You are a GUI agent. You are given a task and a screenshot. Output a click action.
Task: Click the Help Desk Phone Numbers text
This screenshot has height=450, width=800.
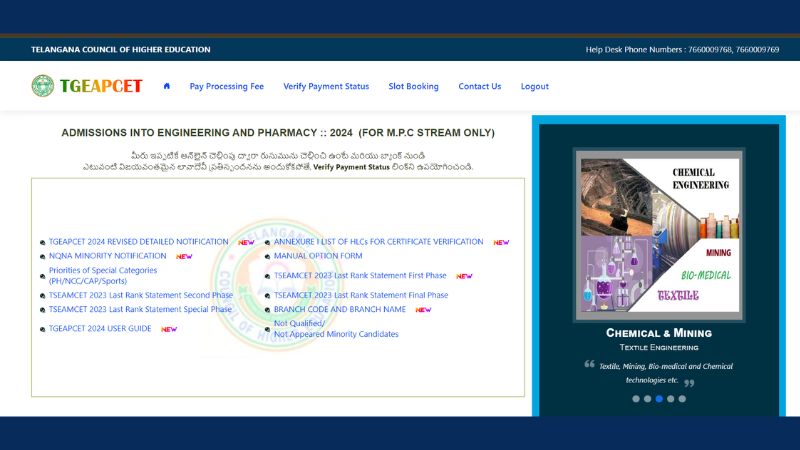point(682,49)
